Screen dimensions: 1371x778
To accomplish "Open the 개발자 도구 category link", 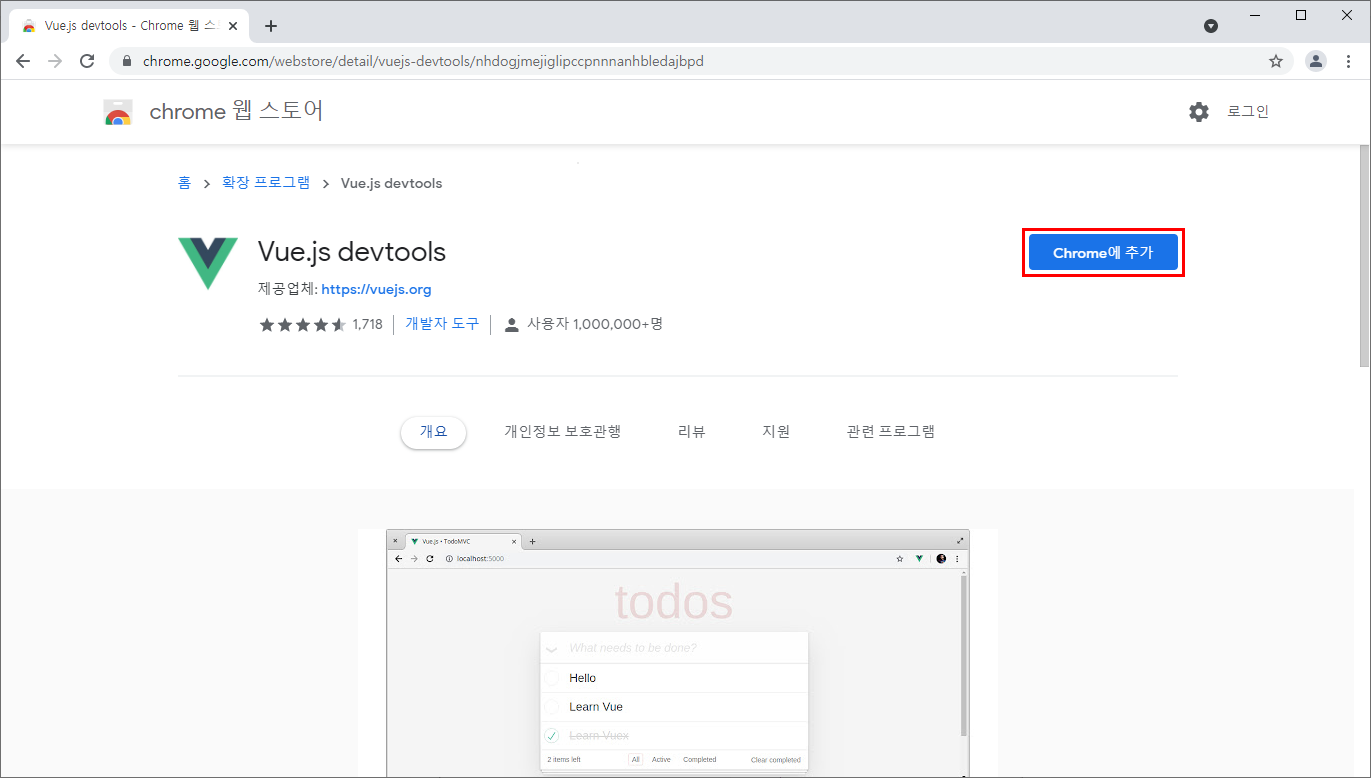I will (x=442, y=324).
